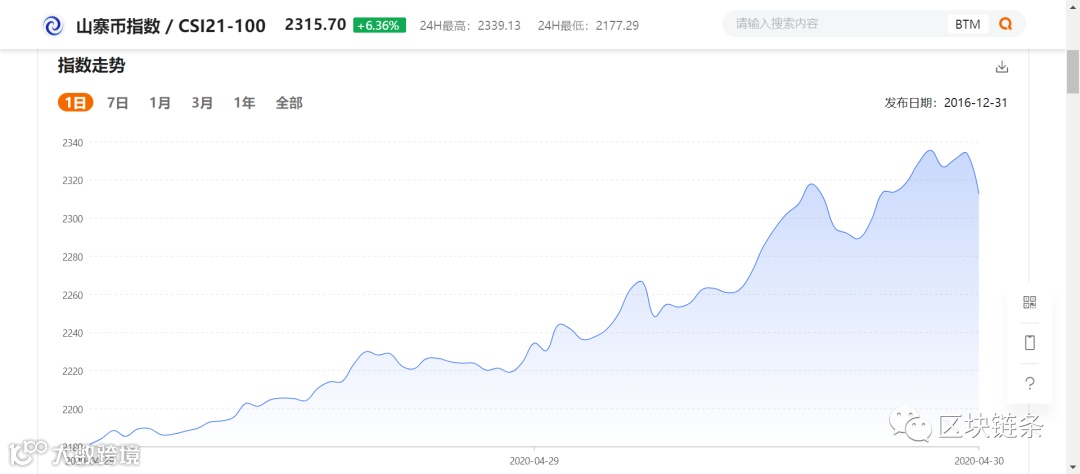Click the BTM search suggestion tag
Screen dimensions: 1080x474
[x=968, y=24]
